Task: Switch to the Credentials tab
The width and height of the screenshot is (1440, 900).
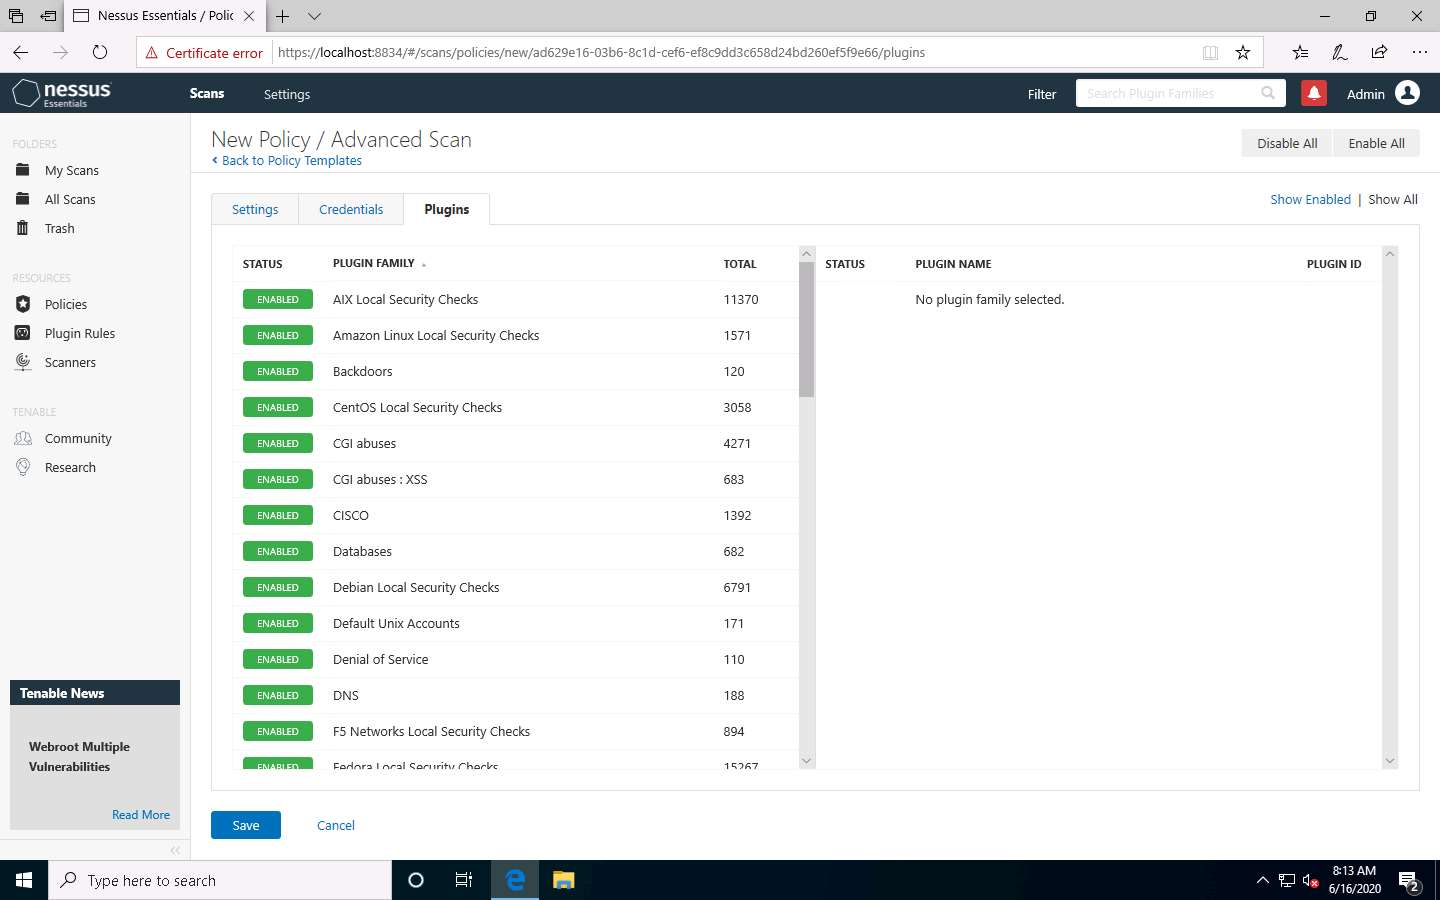Action: click(351, 209)
